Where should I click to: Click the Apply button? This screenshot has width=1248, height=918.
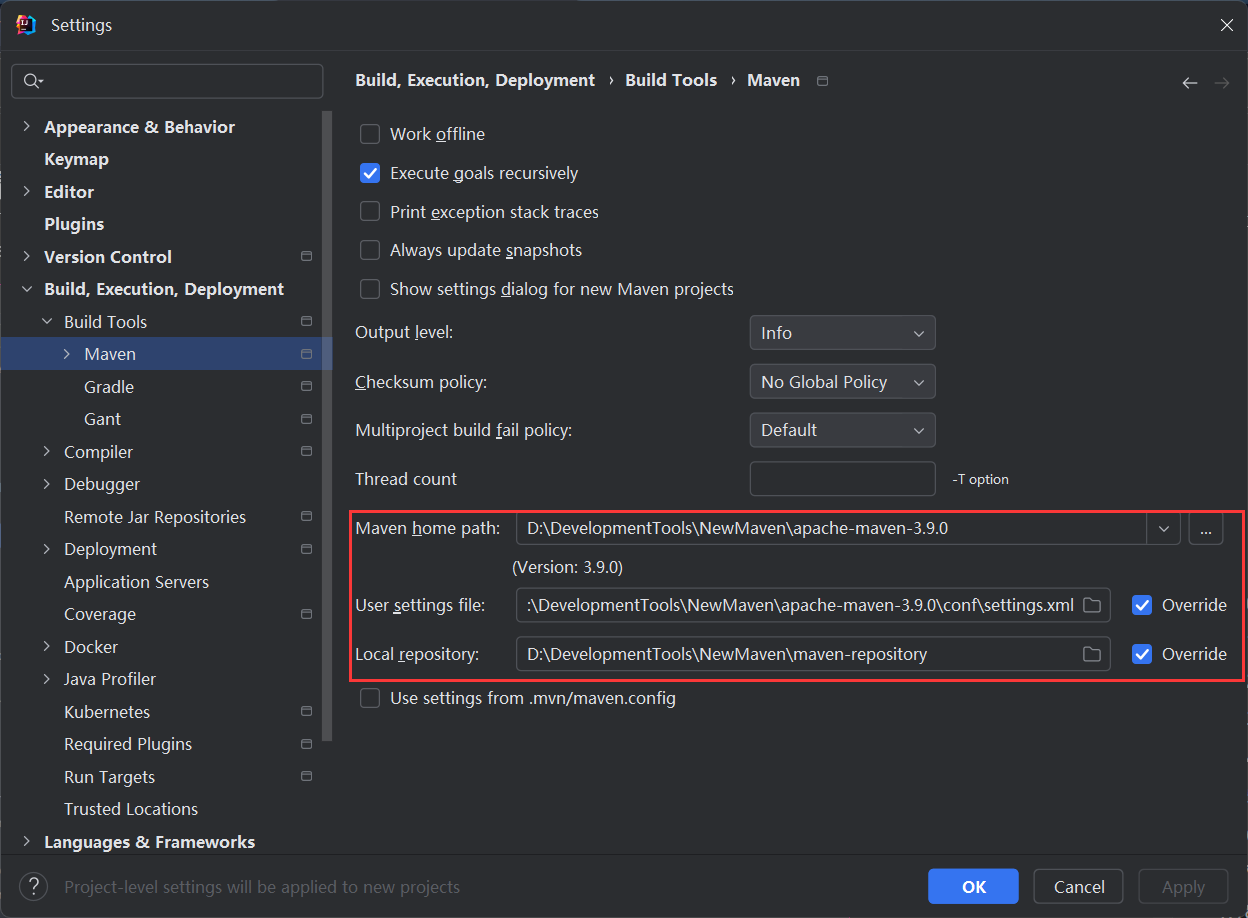1183,886
